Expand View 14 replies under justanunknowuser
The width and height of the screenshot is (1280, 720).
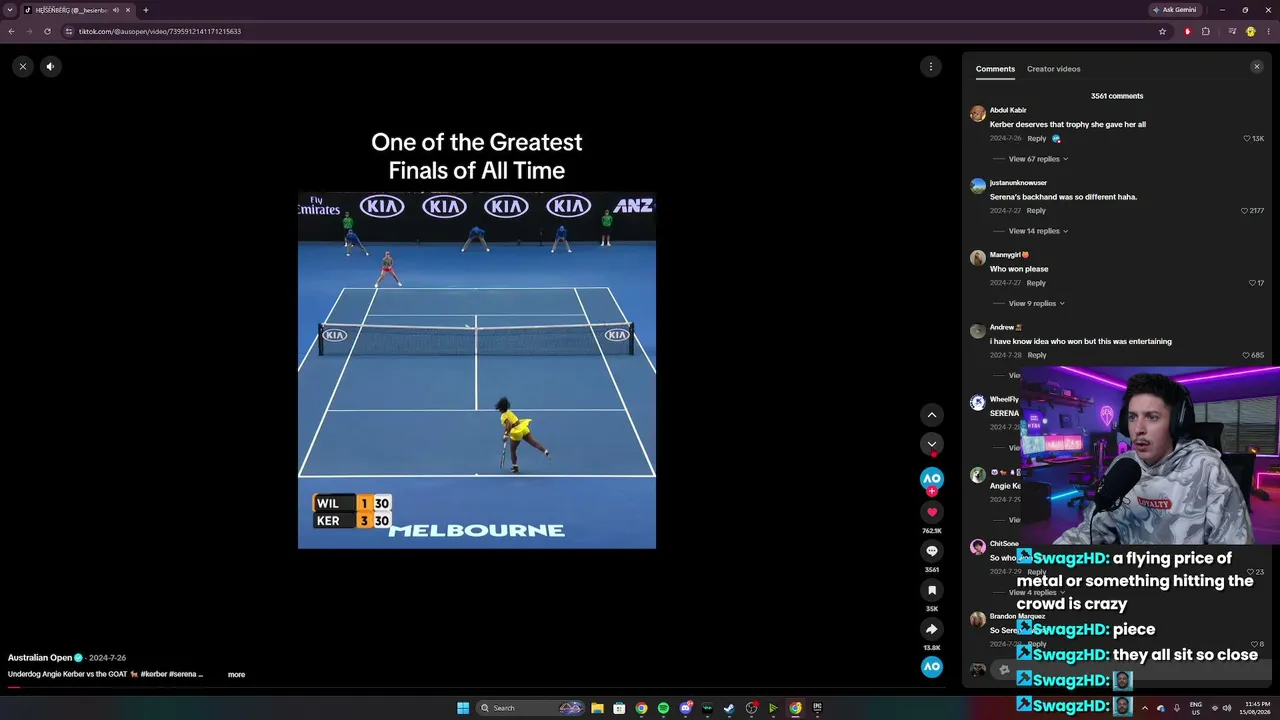[x=1038, y=231]
